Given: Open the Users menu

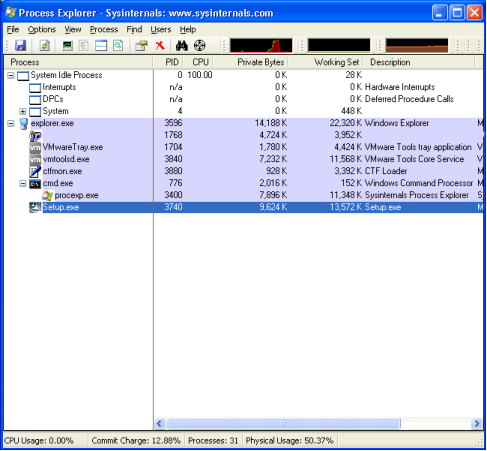Looking at the screenshot, I should (161, 29).
